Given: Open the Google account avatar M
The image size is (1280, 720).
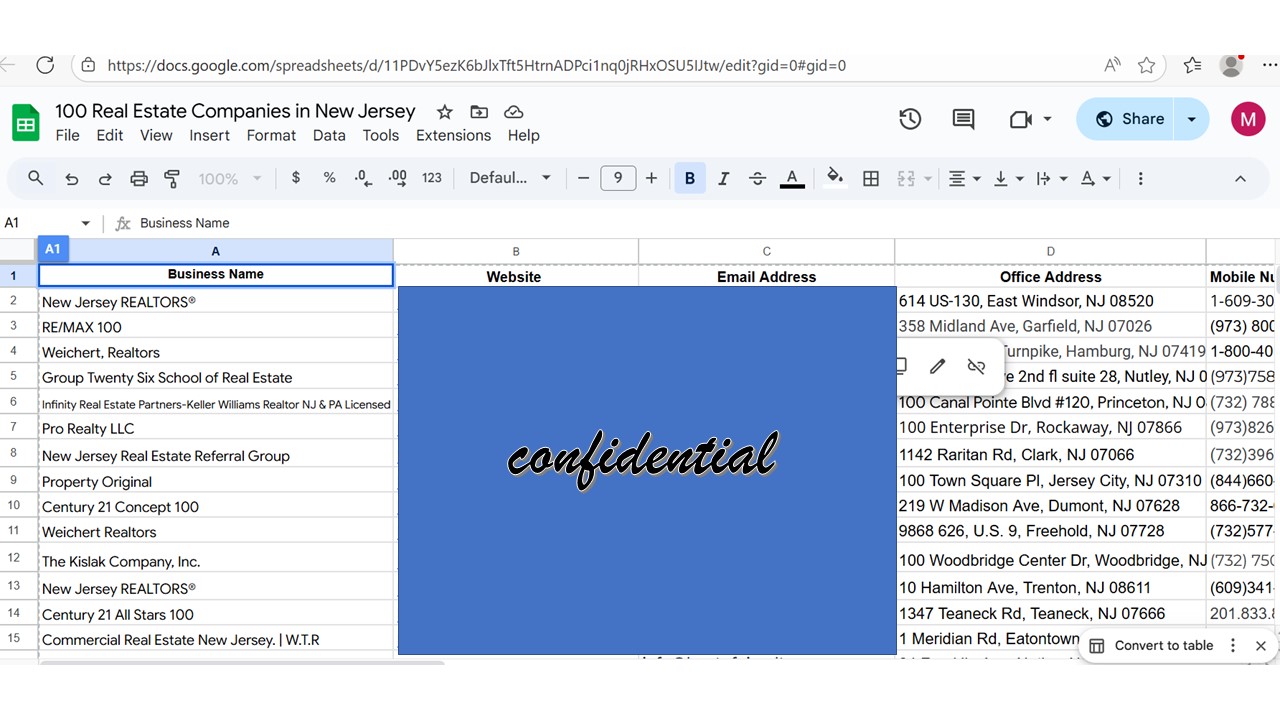Looking at the screenshot, I should coord(1247,119).
